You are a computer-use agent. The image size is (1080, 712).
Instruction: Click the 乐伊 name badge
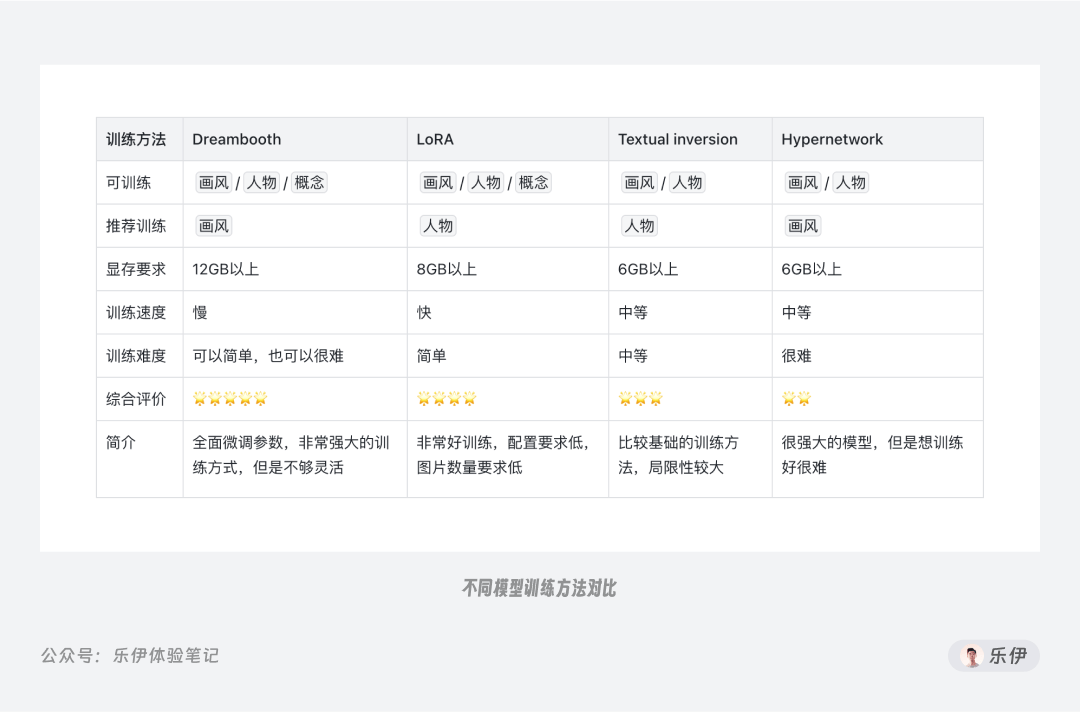(x=994, y=656)
